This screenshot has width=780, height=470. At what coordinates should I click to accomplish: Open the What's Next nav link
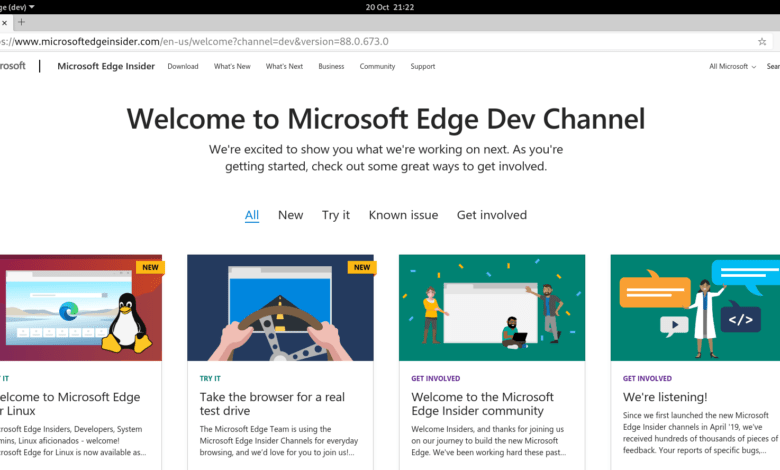pos(284,66)
